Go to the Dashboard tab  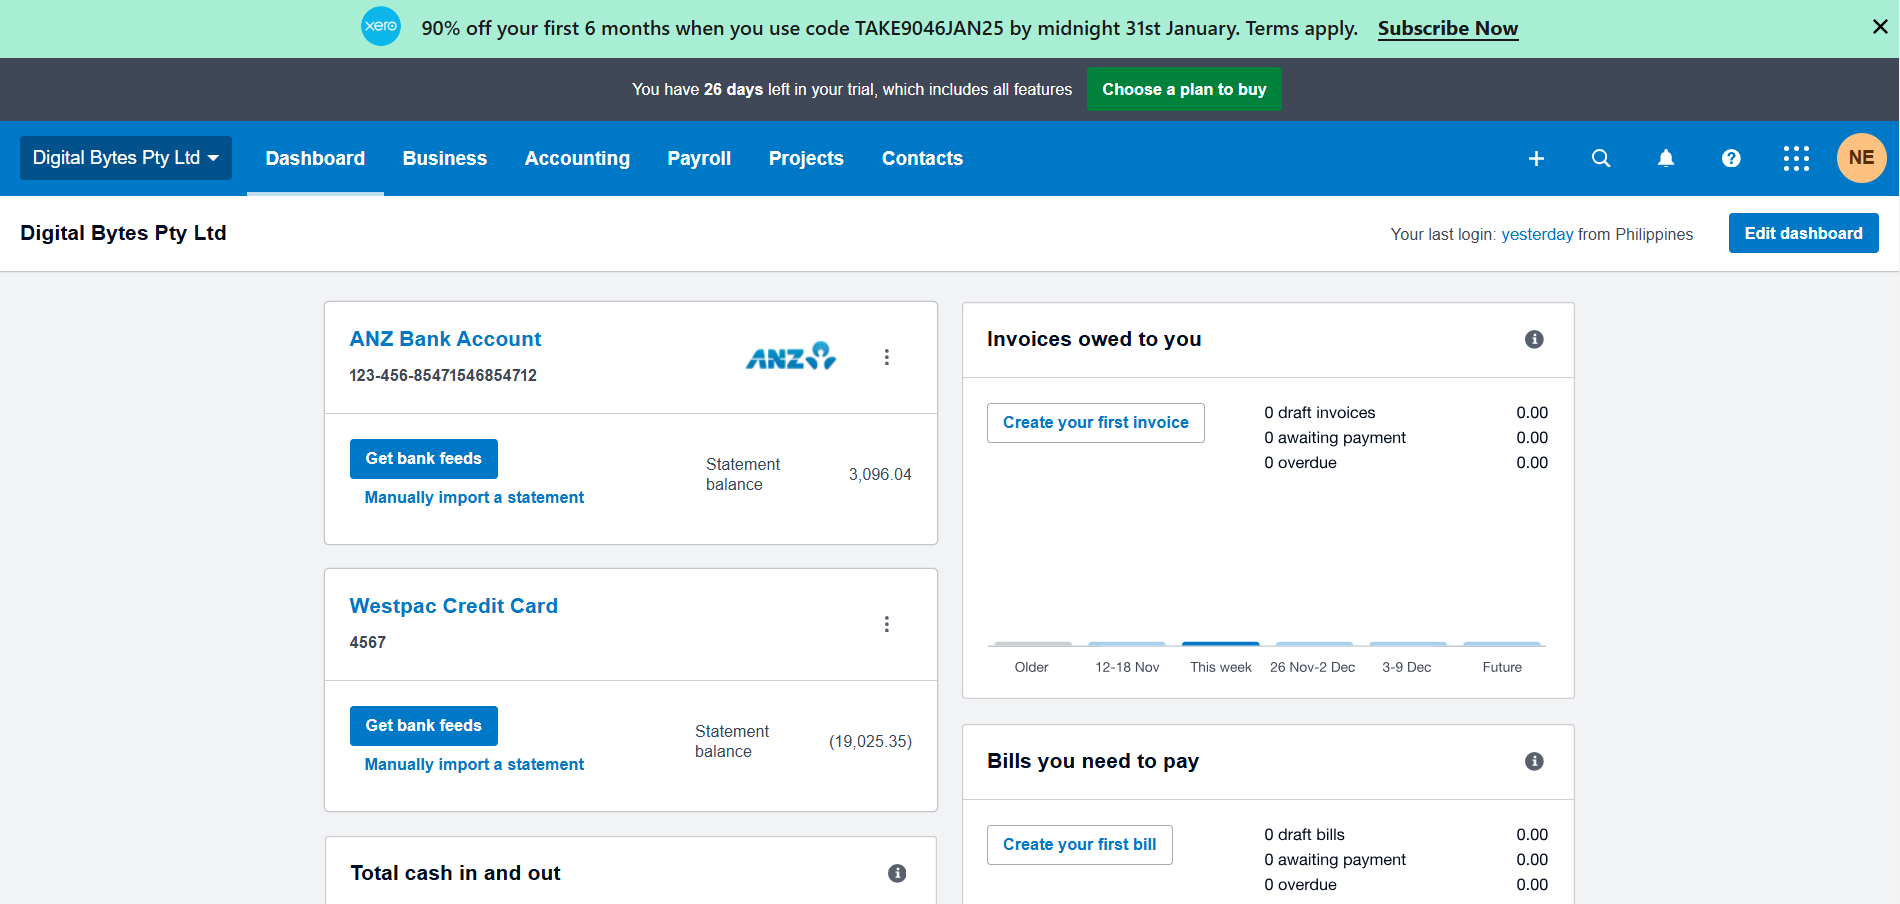pos(315,158)
